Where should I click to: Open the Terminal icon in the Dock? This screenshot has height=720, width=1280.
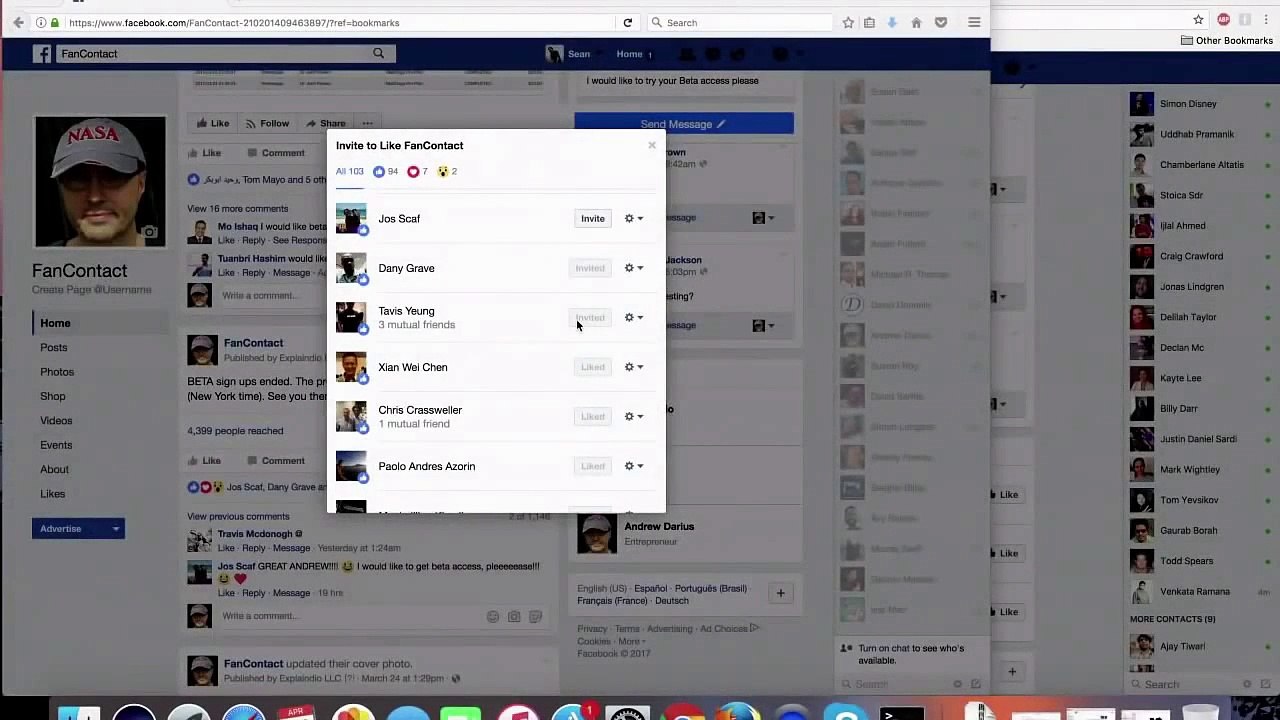coord(902,714)
